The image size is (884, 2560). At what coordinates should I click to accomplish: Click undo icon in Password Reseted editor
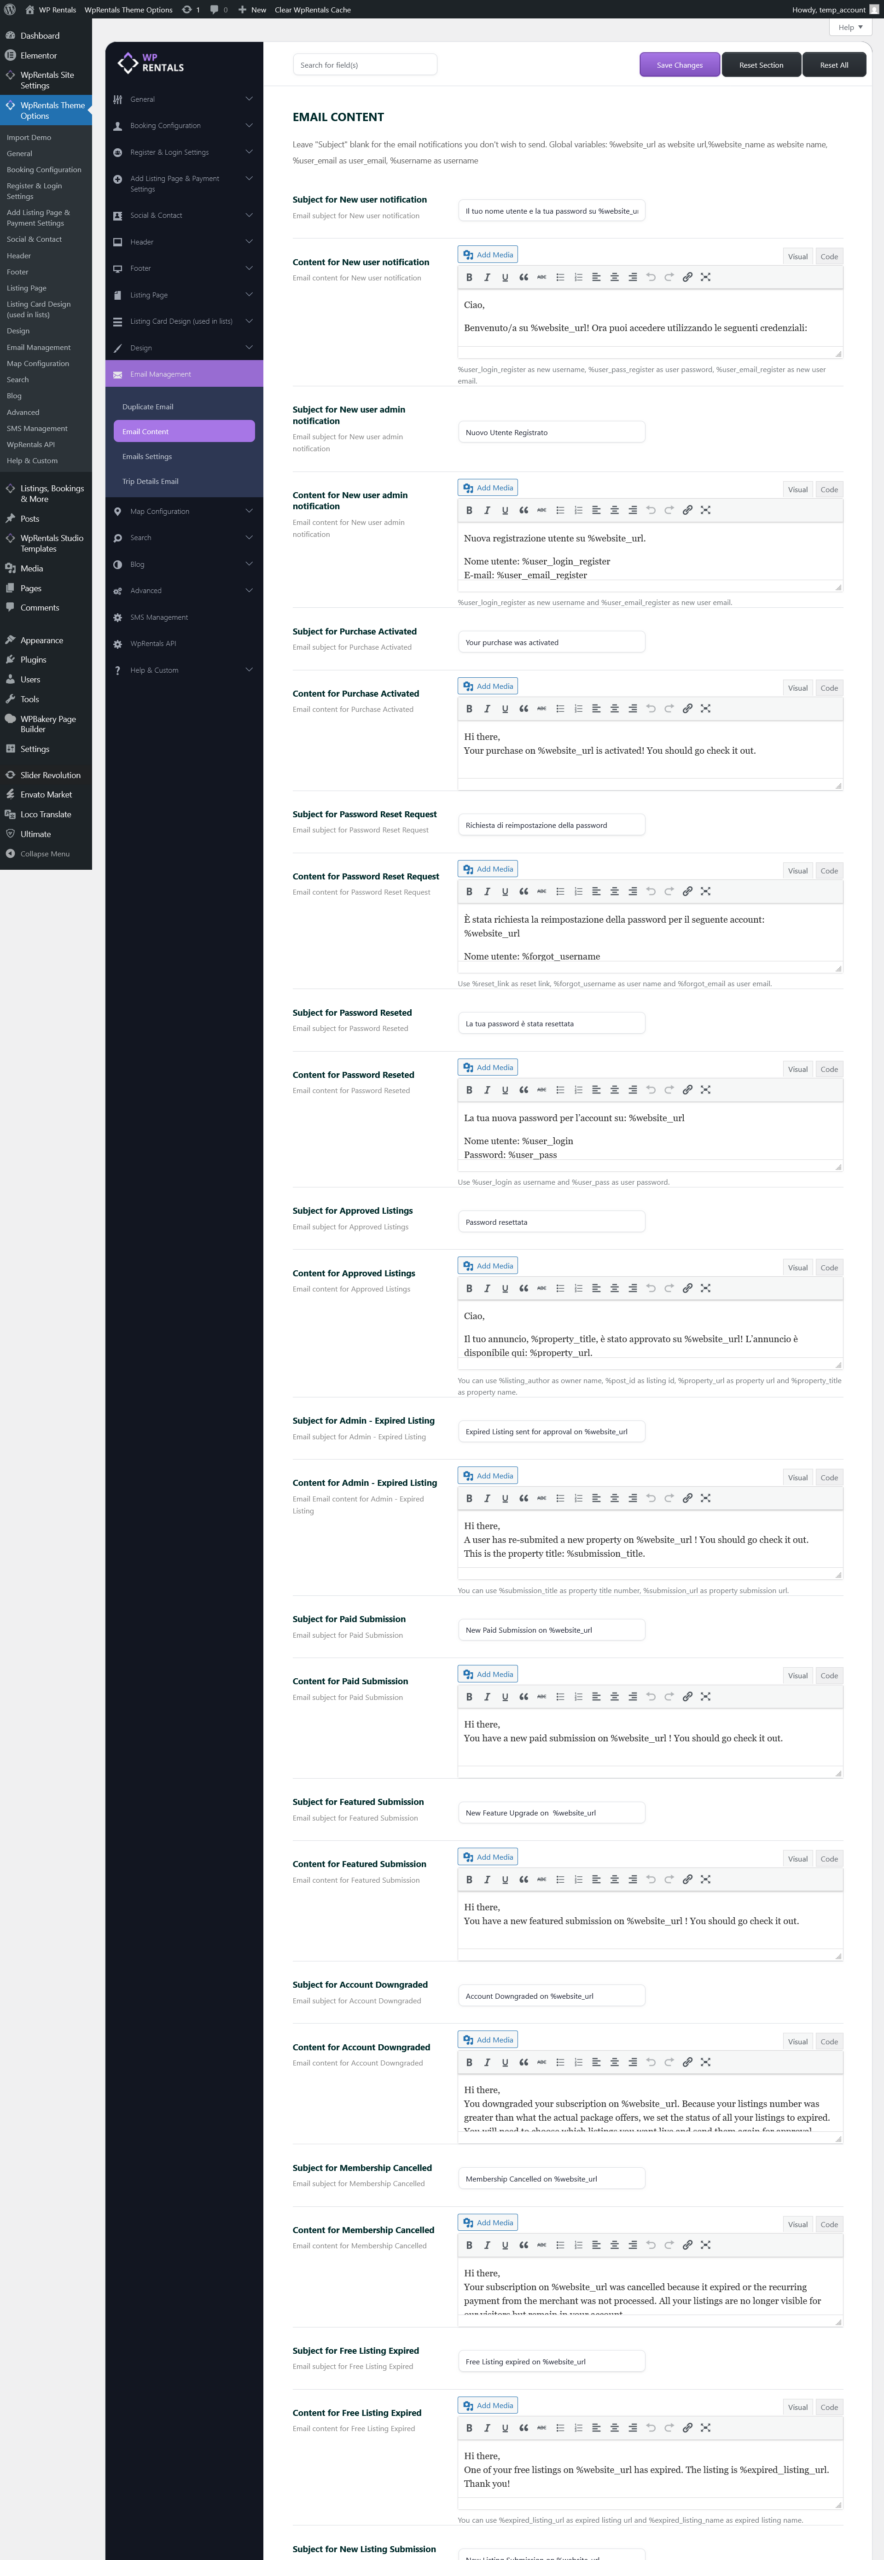pyautogui.click(x=651, y=1090)
